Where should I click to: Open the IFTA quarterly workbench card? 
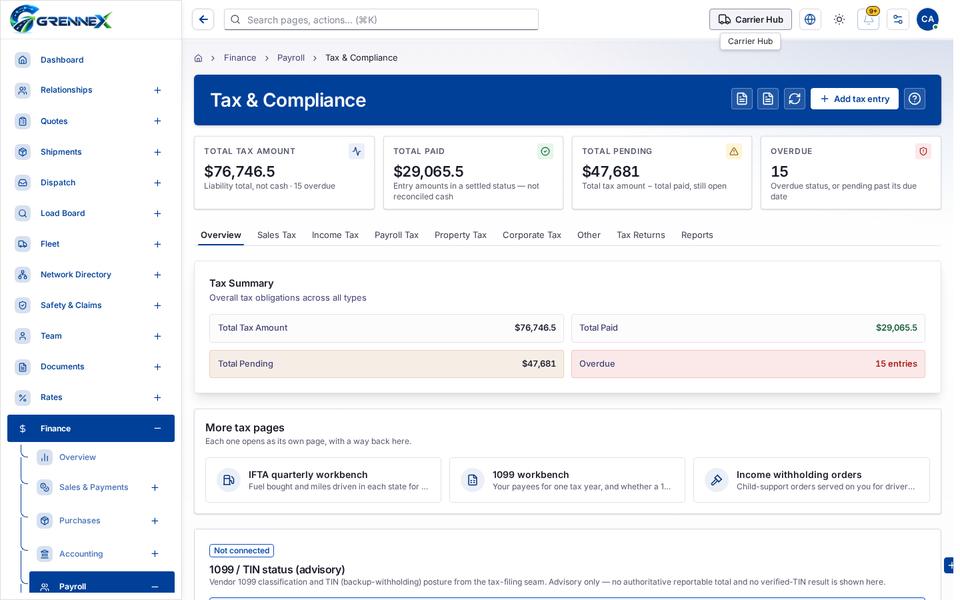323,480
